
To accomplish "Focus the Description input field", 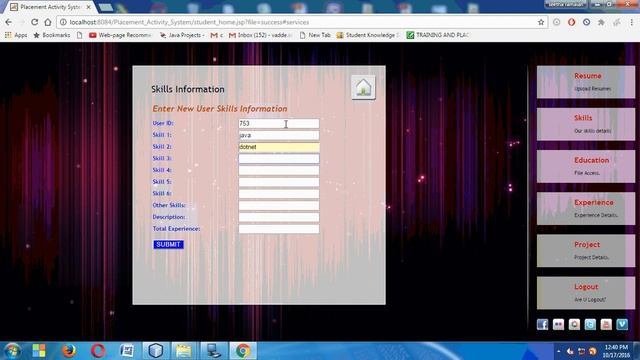I will pos(279,217).
